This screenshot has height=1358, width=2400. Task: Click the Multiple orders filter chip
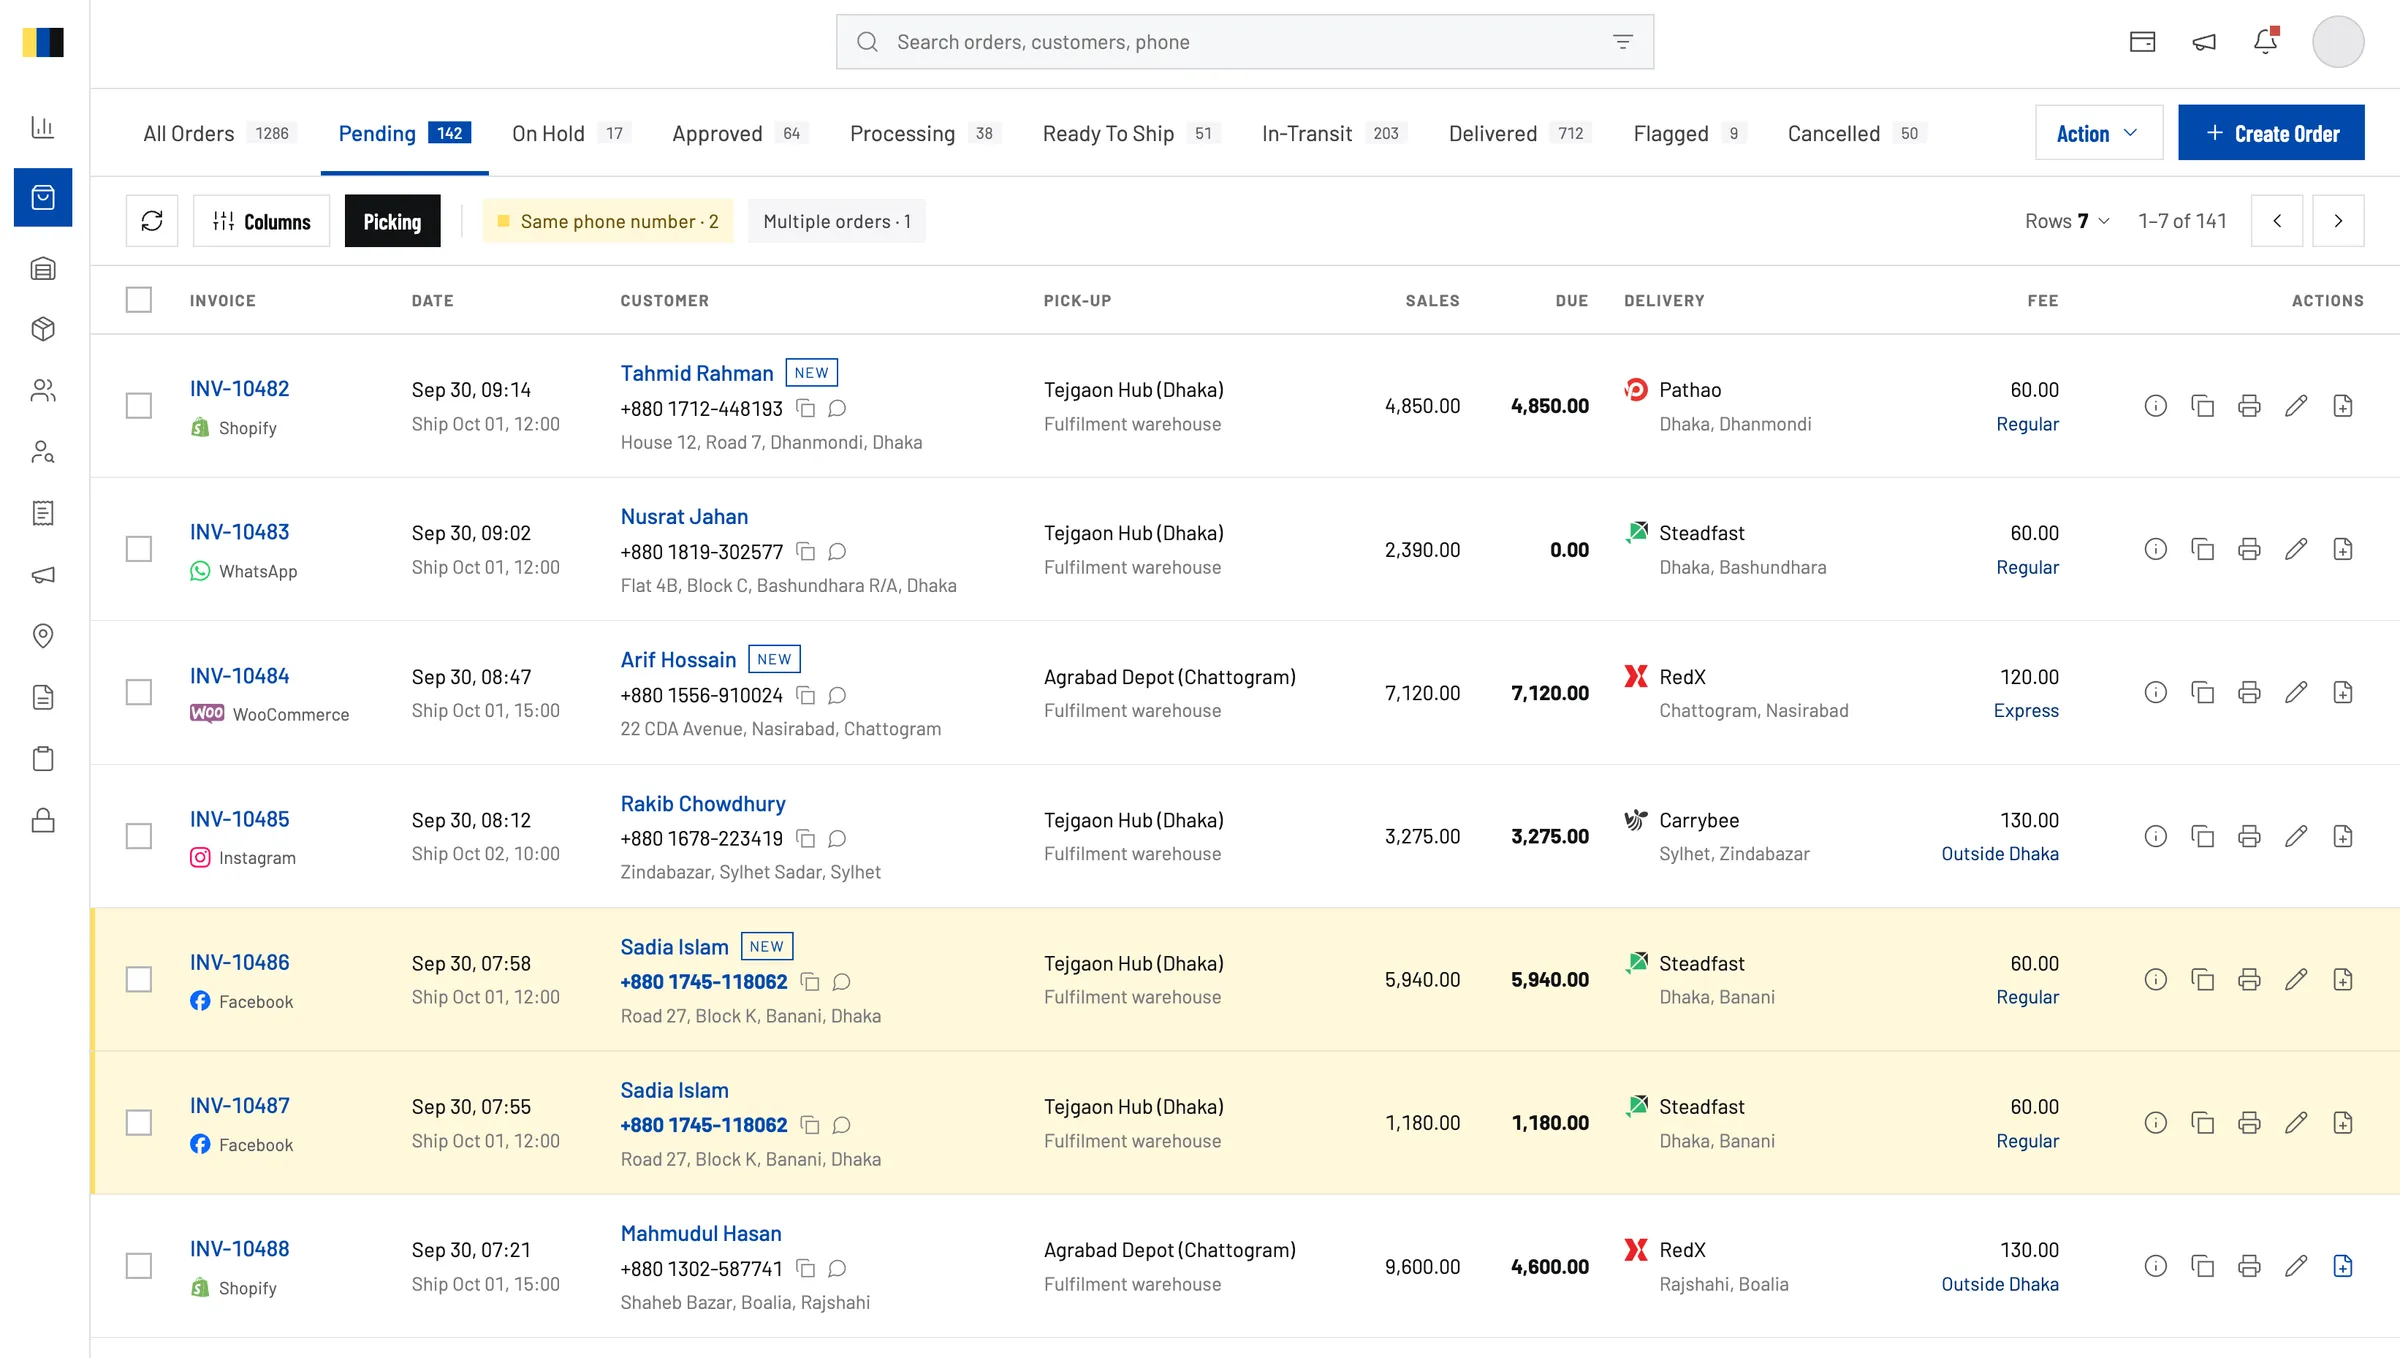click(x=837, y=221)
